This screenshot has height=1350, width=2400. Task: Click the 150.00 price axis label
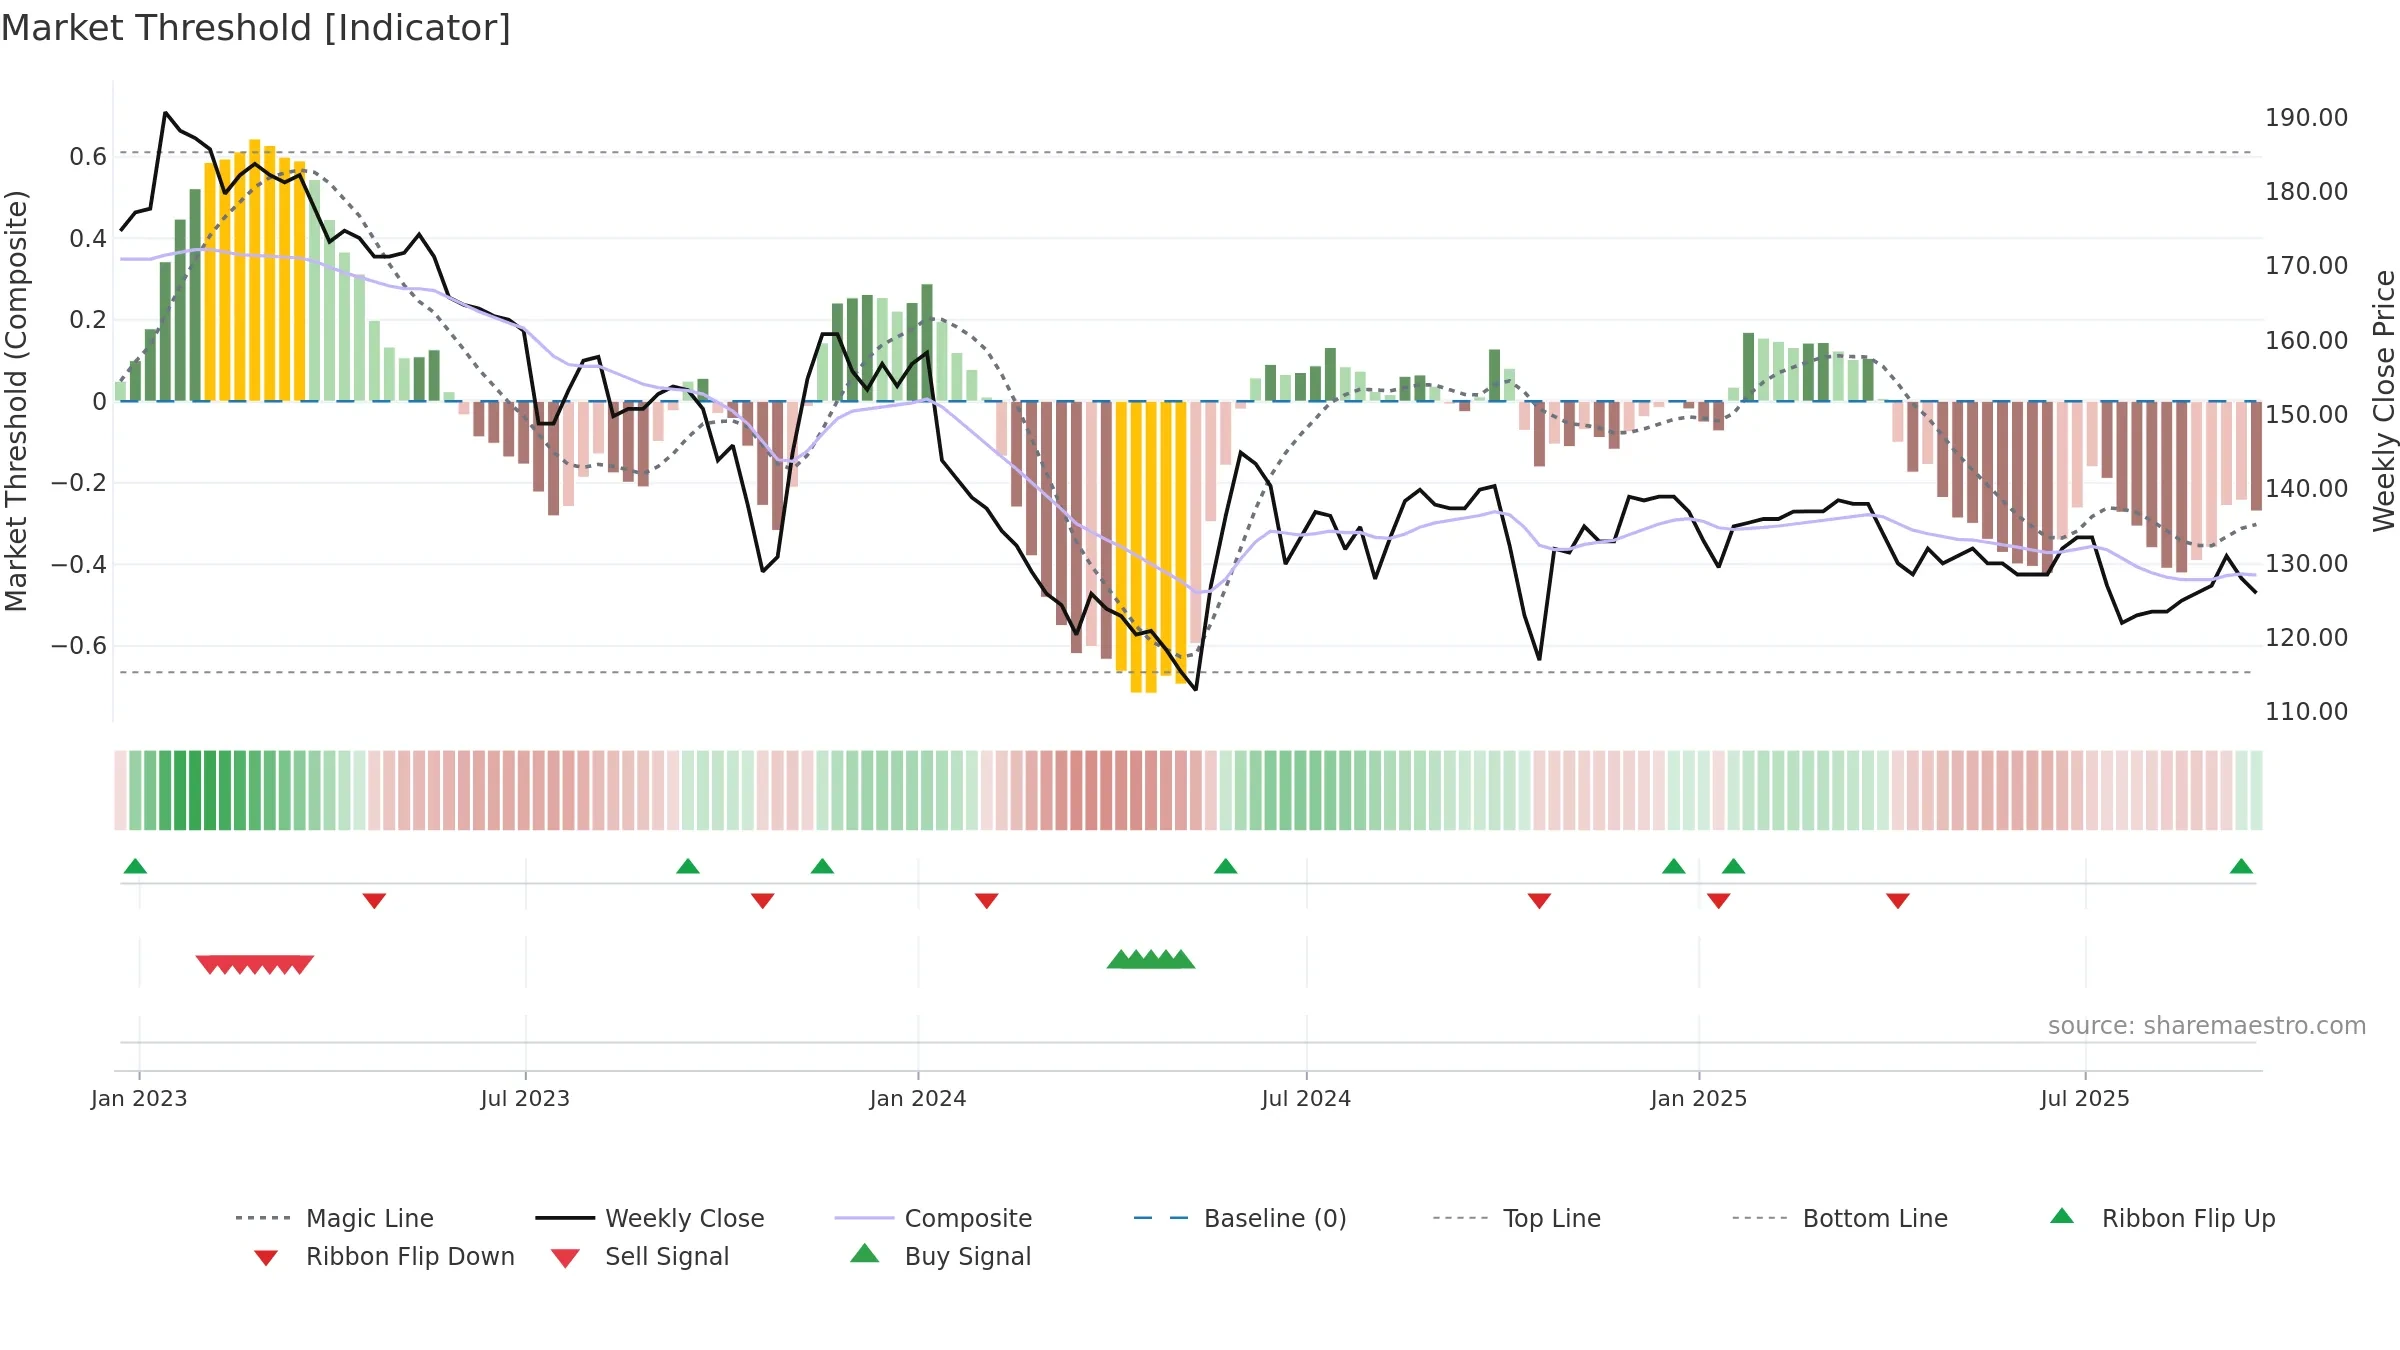click(2306, 415)
